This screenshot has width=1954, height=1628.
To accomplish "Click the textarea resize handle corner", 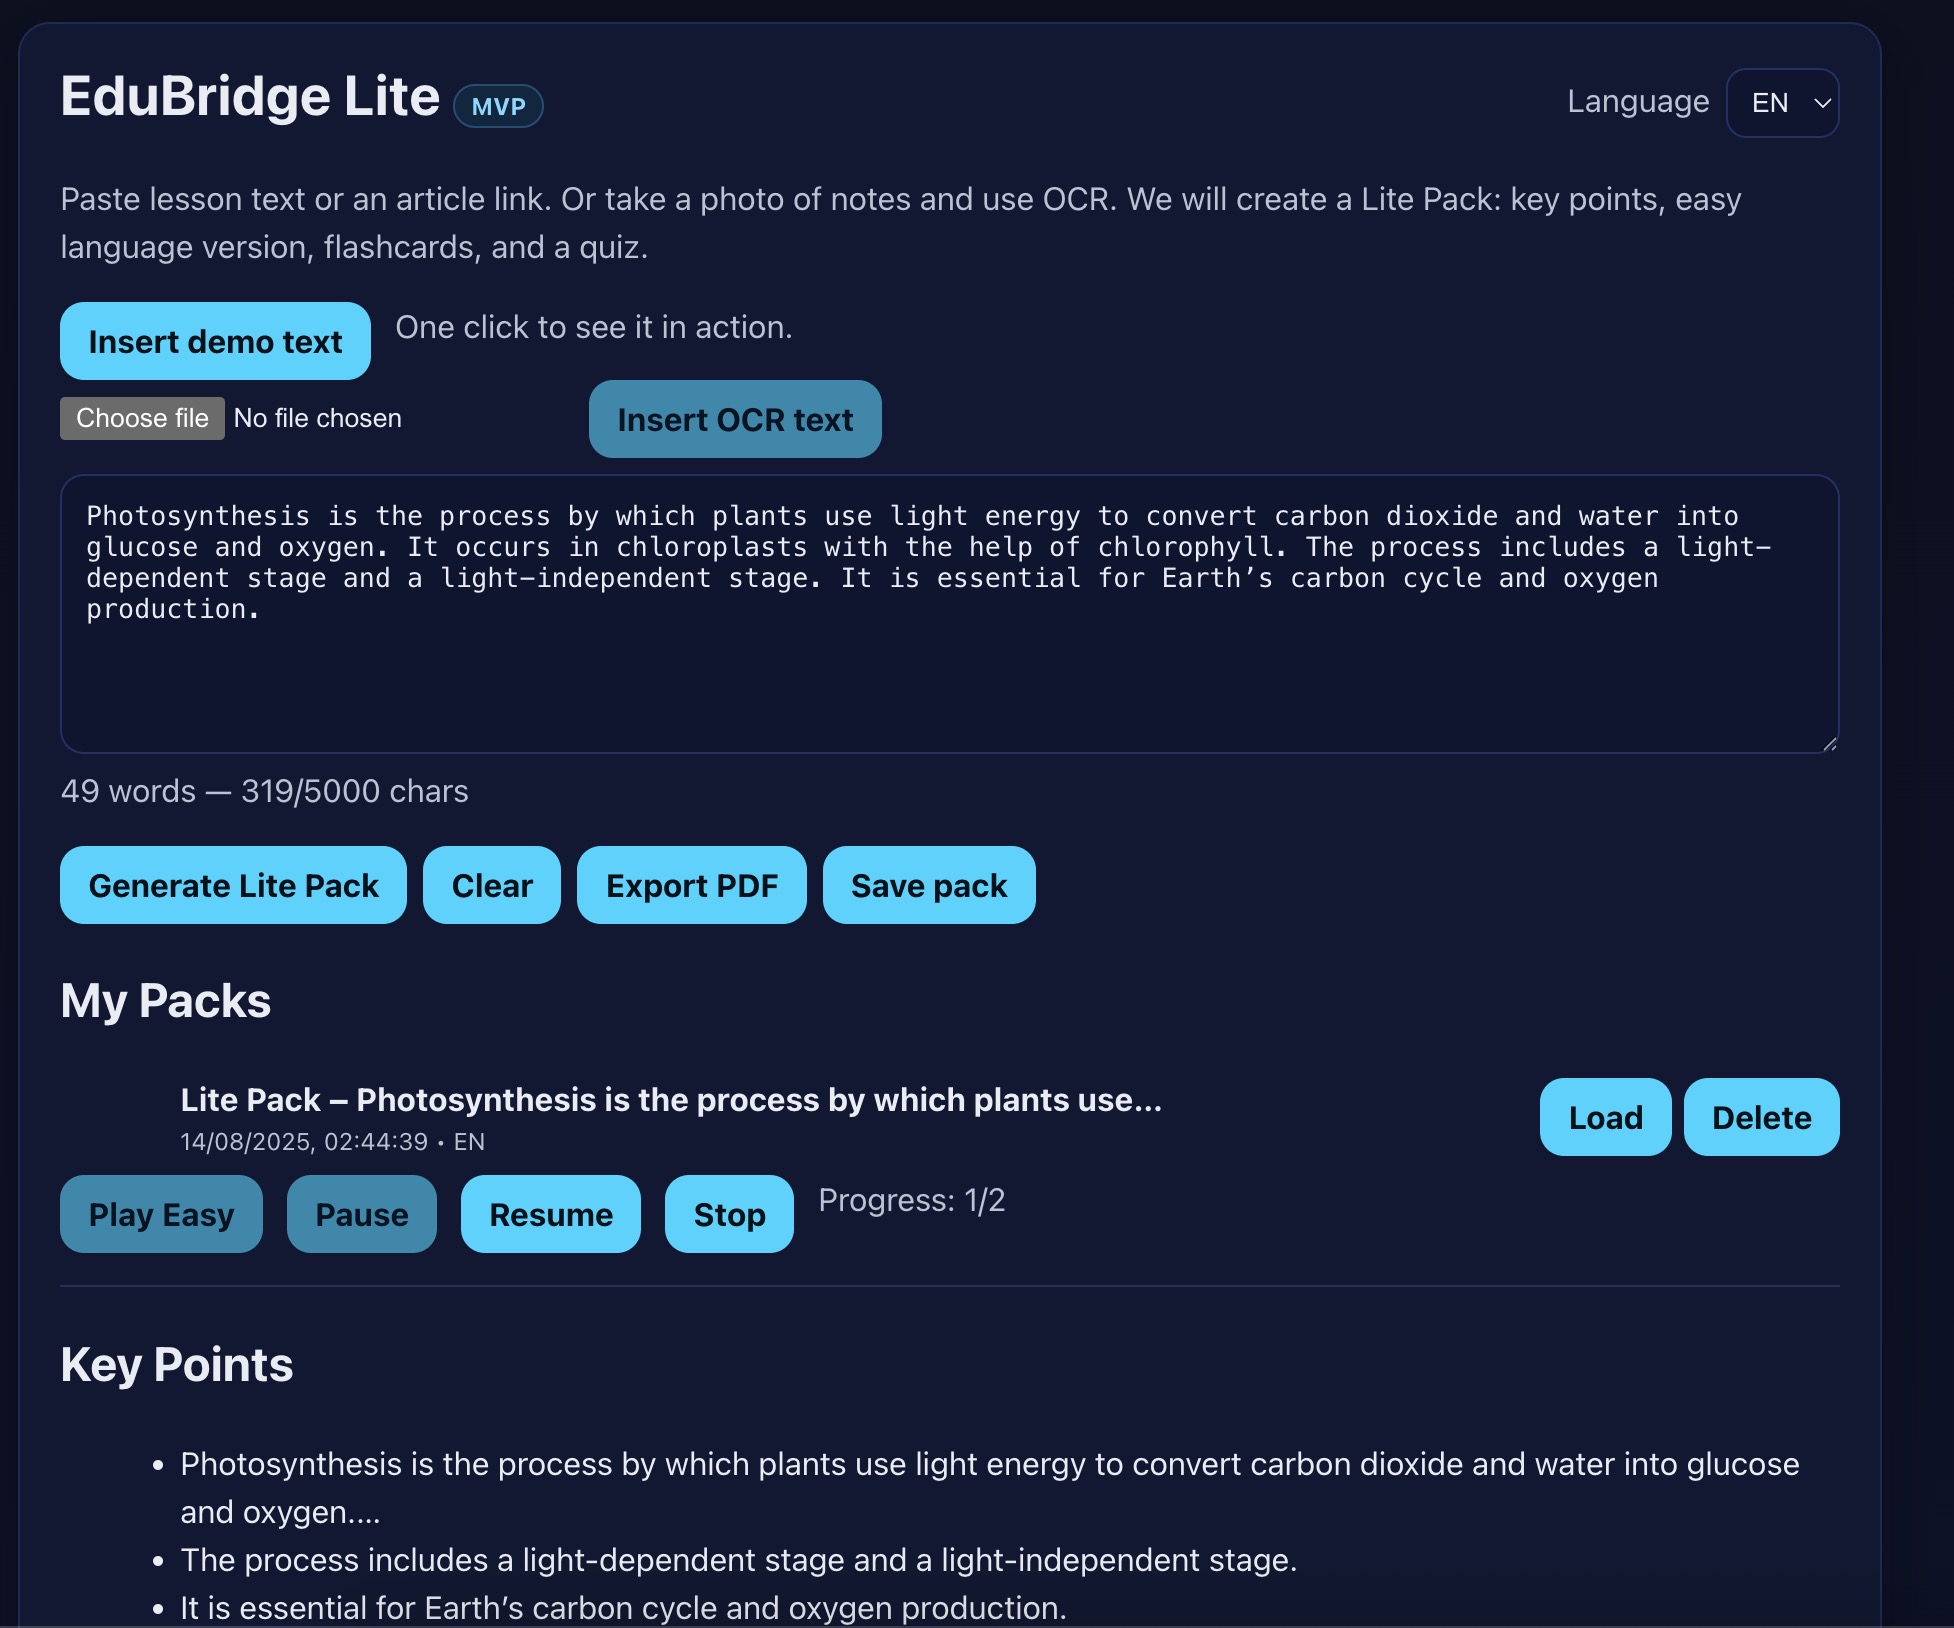I will tap(1829, 743).
